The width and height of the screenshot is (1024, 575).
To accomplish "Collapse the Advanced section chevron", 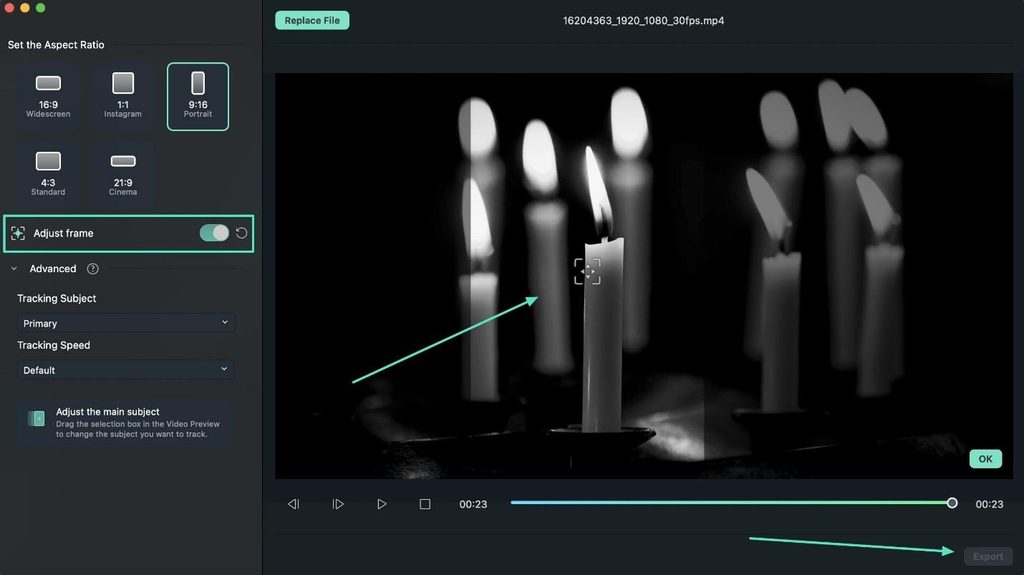I will [14, 269].
